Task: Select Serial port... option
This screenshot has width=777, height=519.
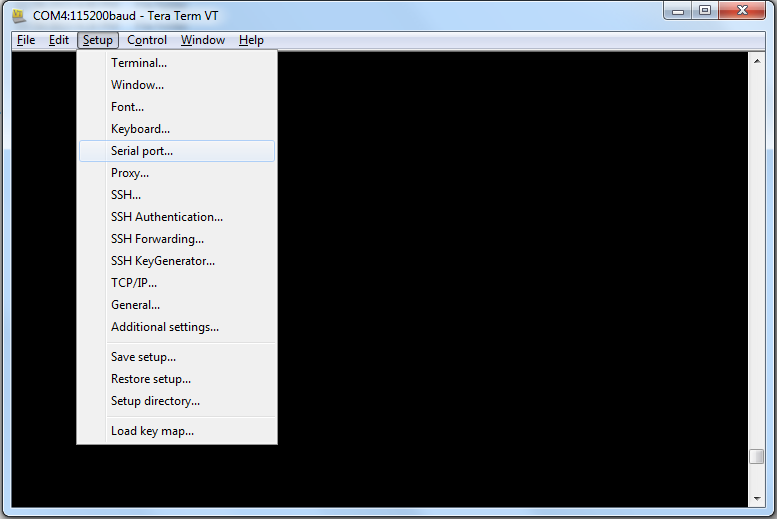Action: 177,151
